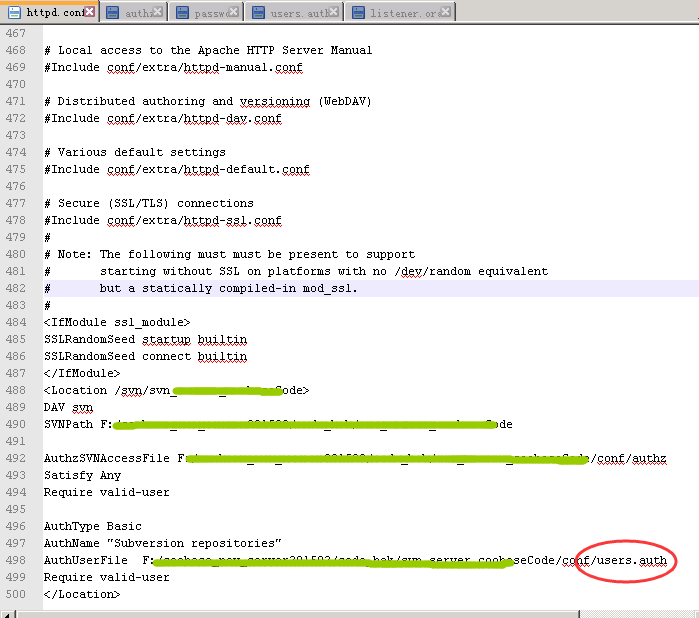Click line number 488 in the margin

[x=16, y=390]
